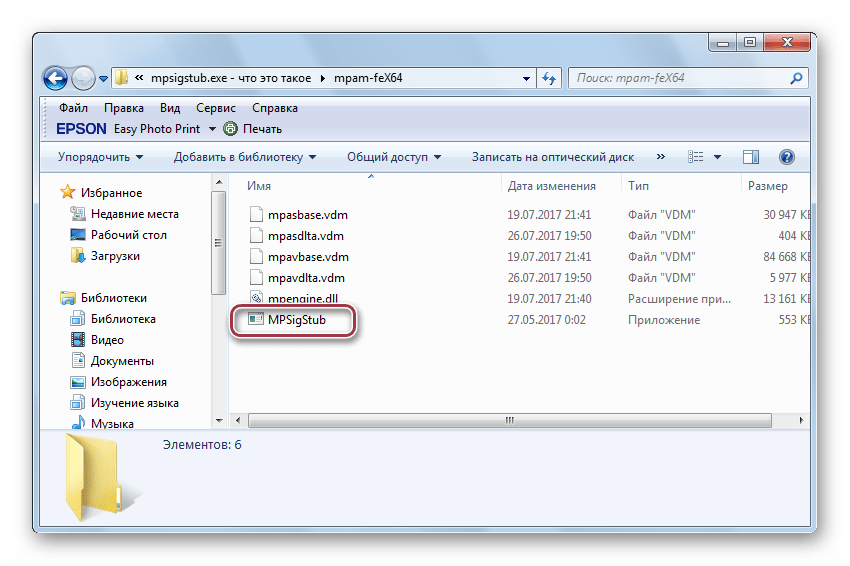850x566 pixels.
Task: Open the Правка menu
Action: click(124, 108)
